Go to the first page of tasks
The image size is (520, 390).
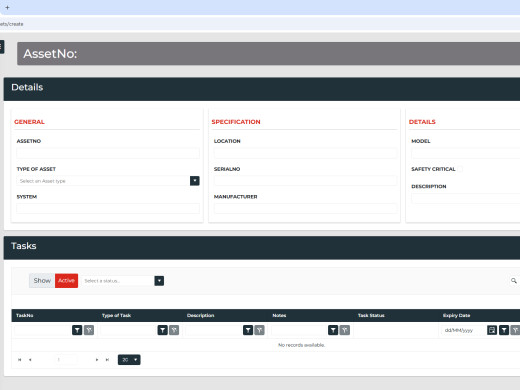pos(20,360)
